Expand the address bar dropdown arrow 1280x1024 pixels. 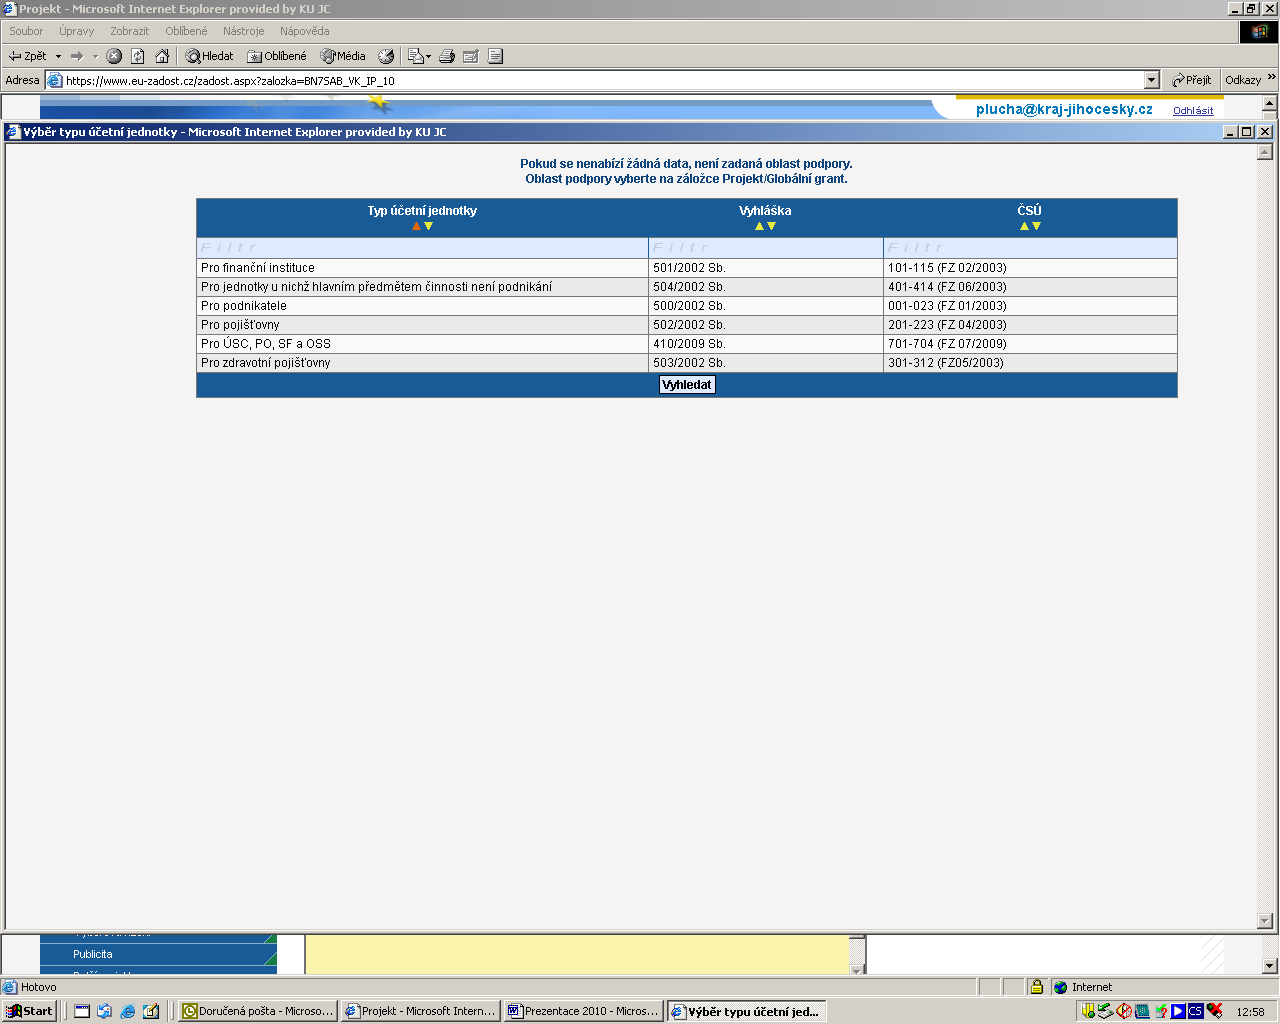1151,81
